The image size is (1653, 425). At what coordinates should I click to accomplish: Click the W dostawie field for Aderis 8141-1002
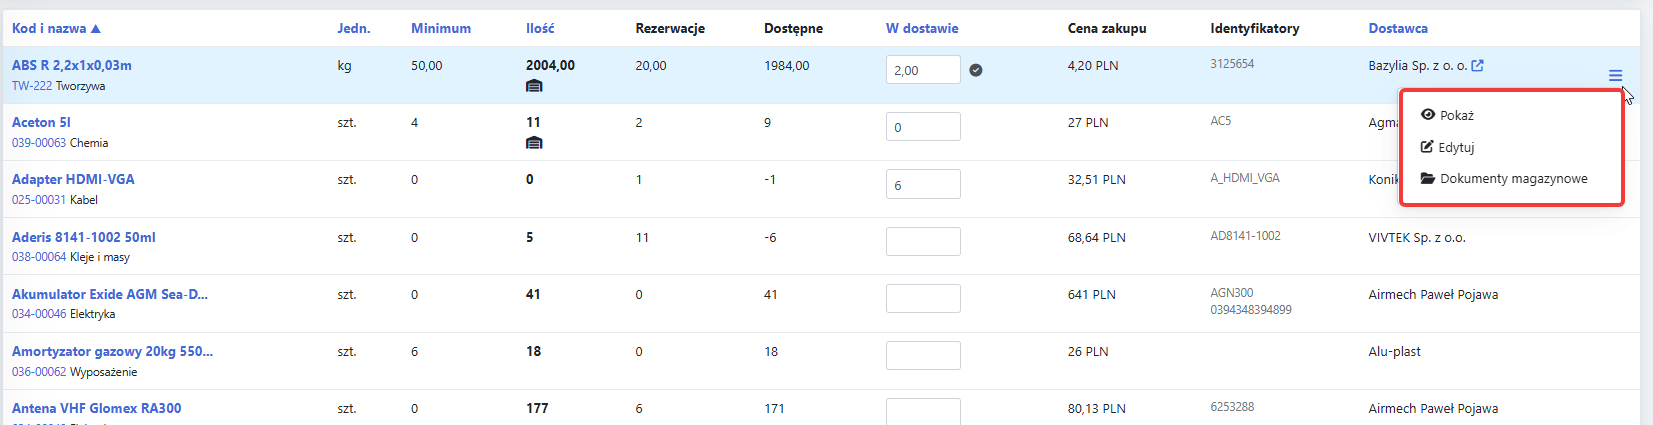[923, 241]
